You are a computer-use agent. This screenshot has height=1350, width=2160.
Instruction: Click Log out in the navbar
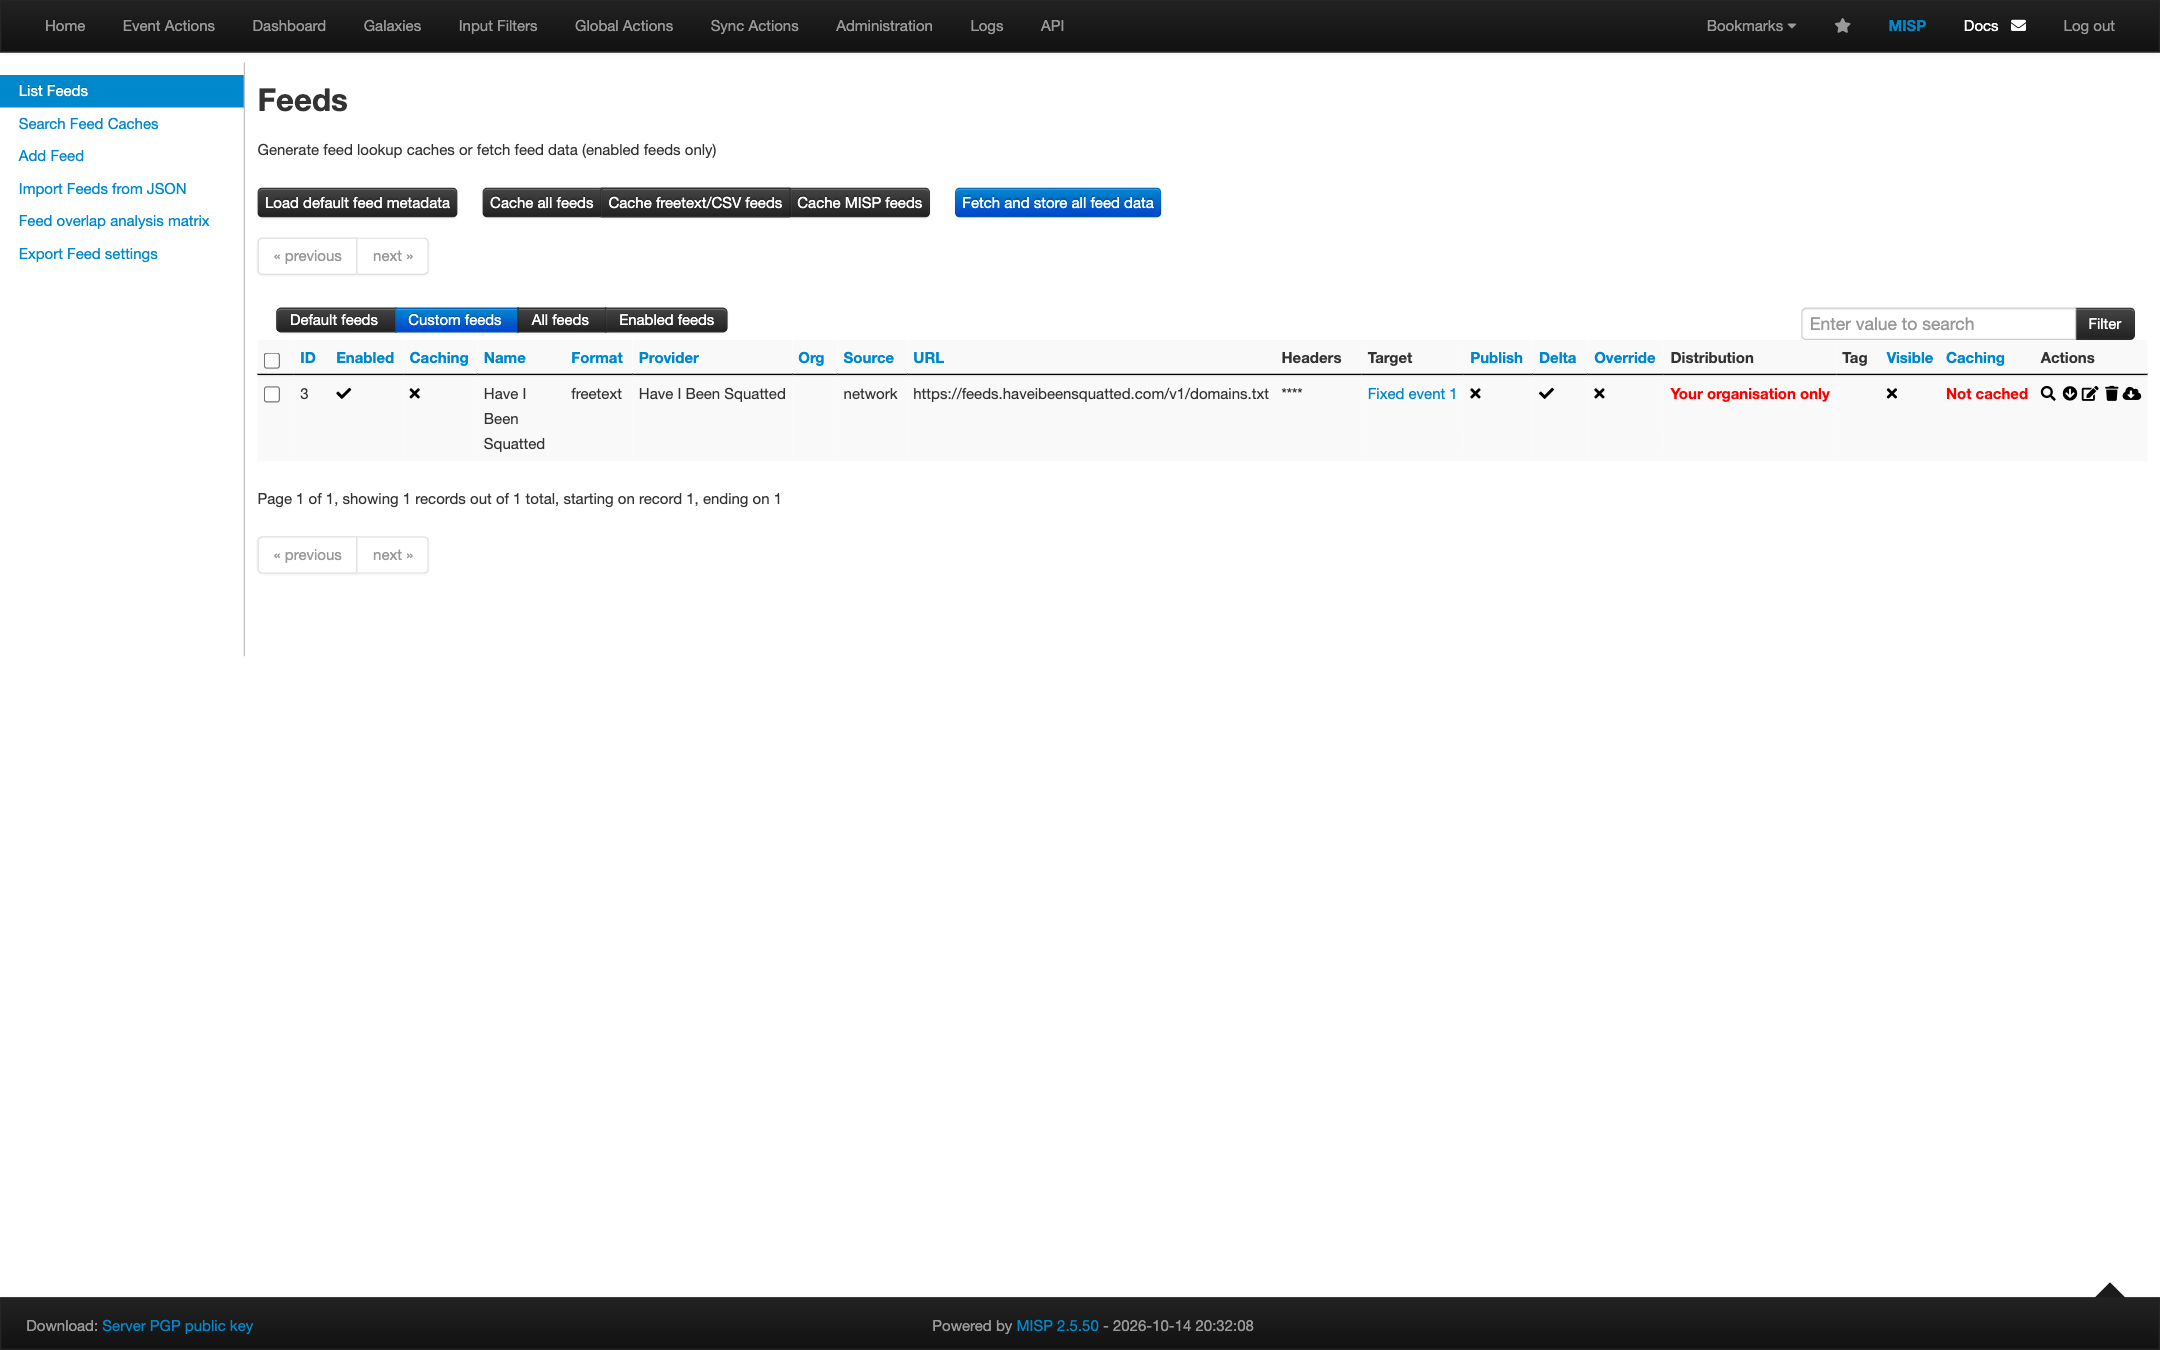click(x=2089, y=26)
